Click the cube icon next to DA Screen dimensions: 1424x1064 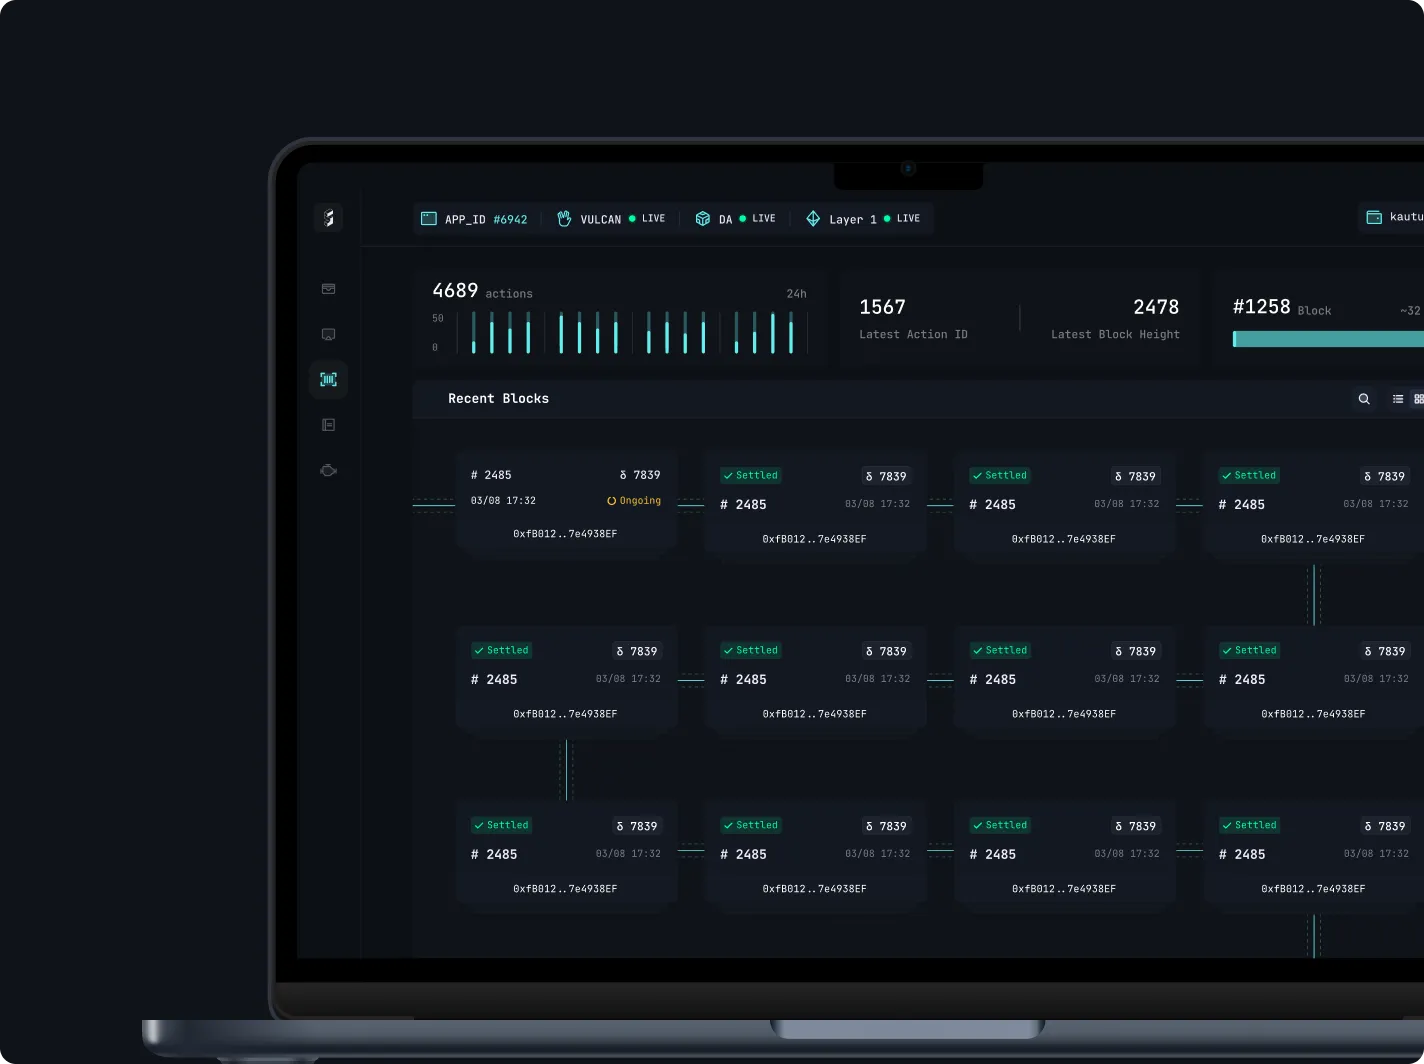703,218
